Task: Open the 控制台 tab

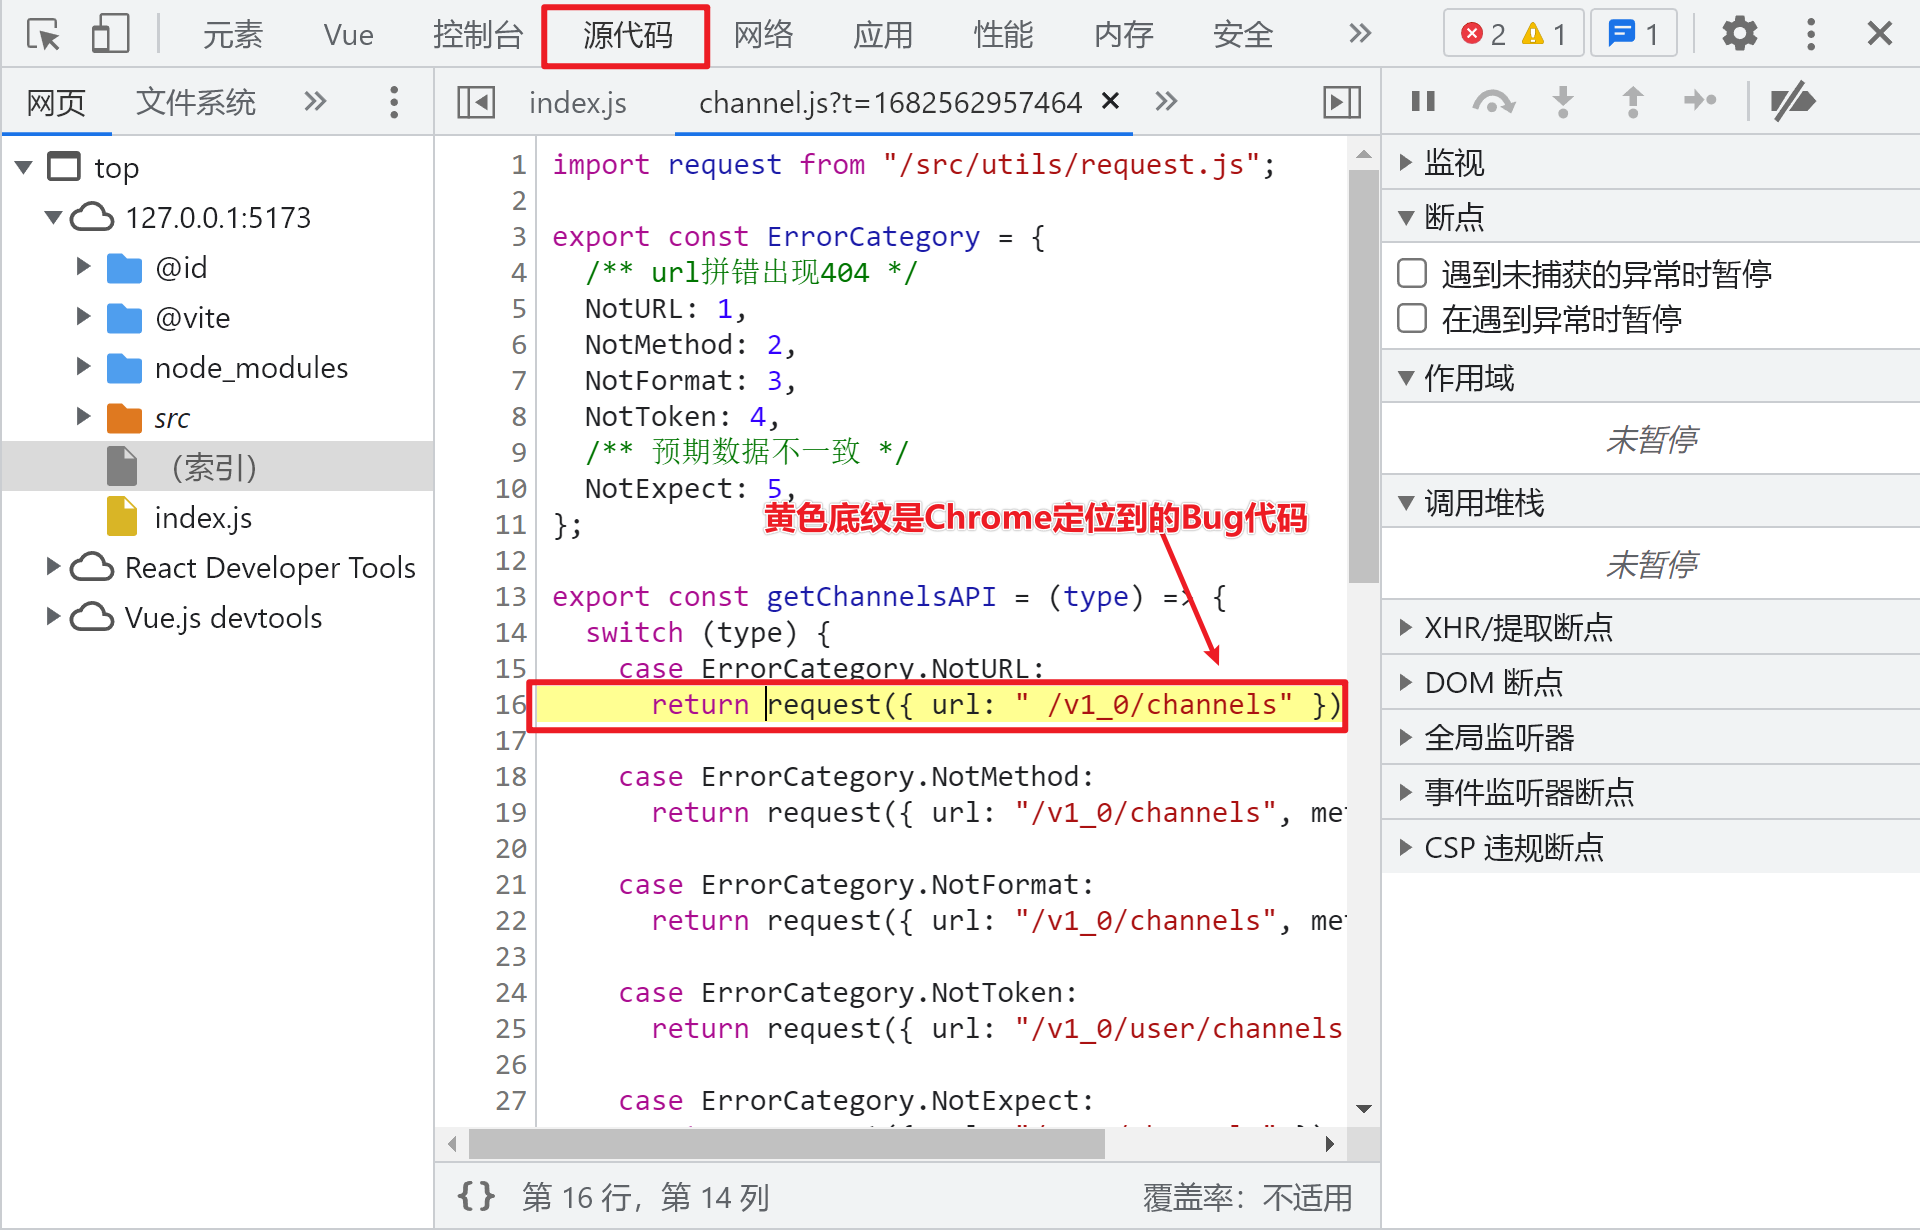Action: point(477,35)
